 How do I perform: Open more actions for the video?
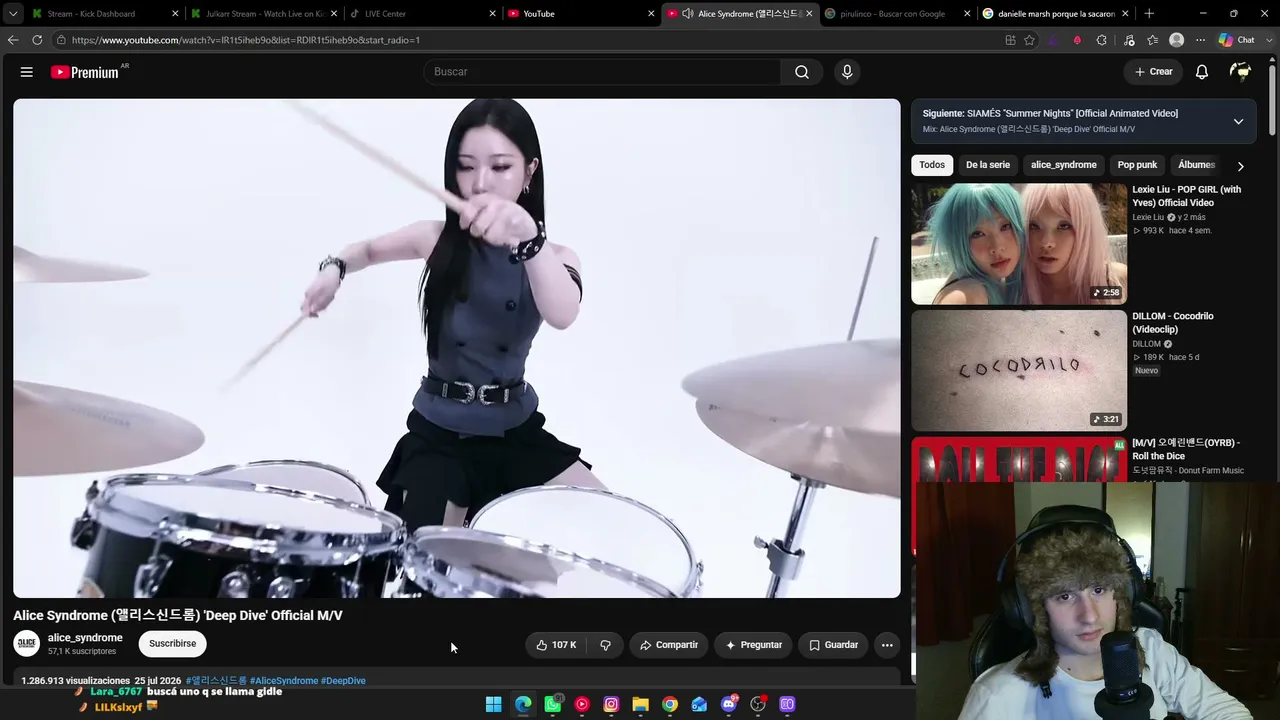click(x=887, y=645)
